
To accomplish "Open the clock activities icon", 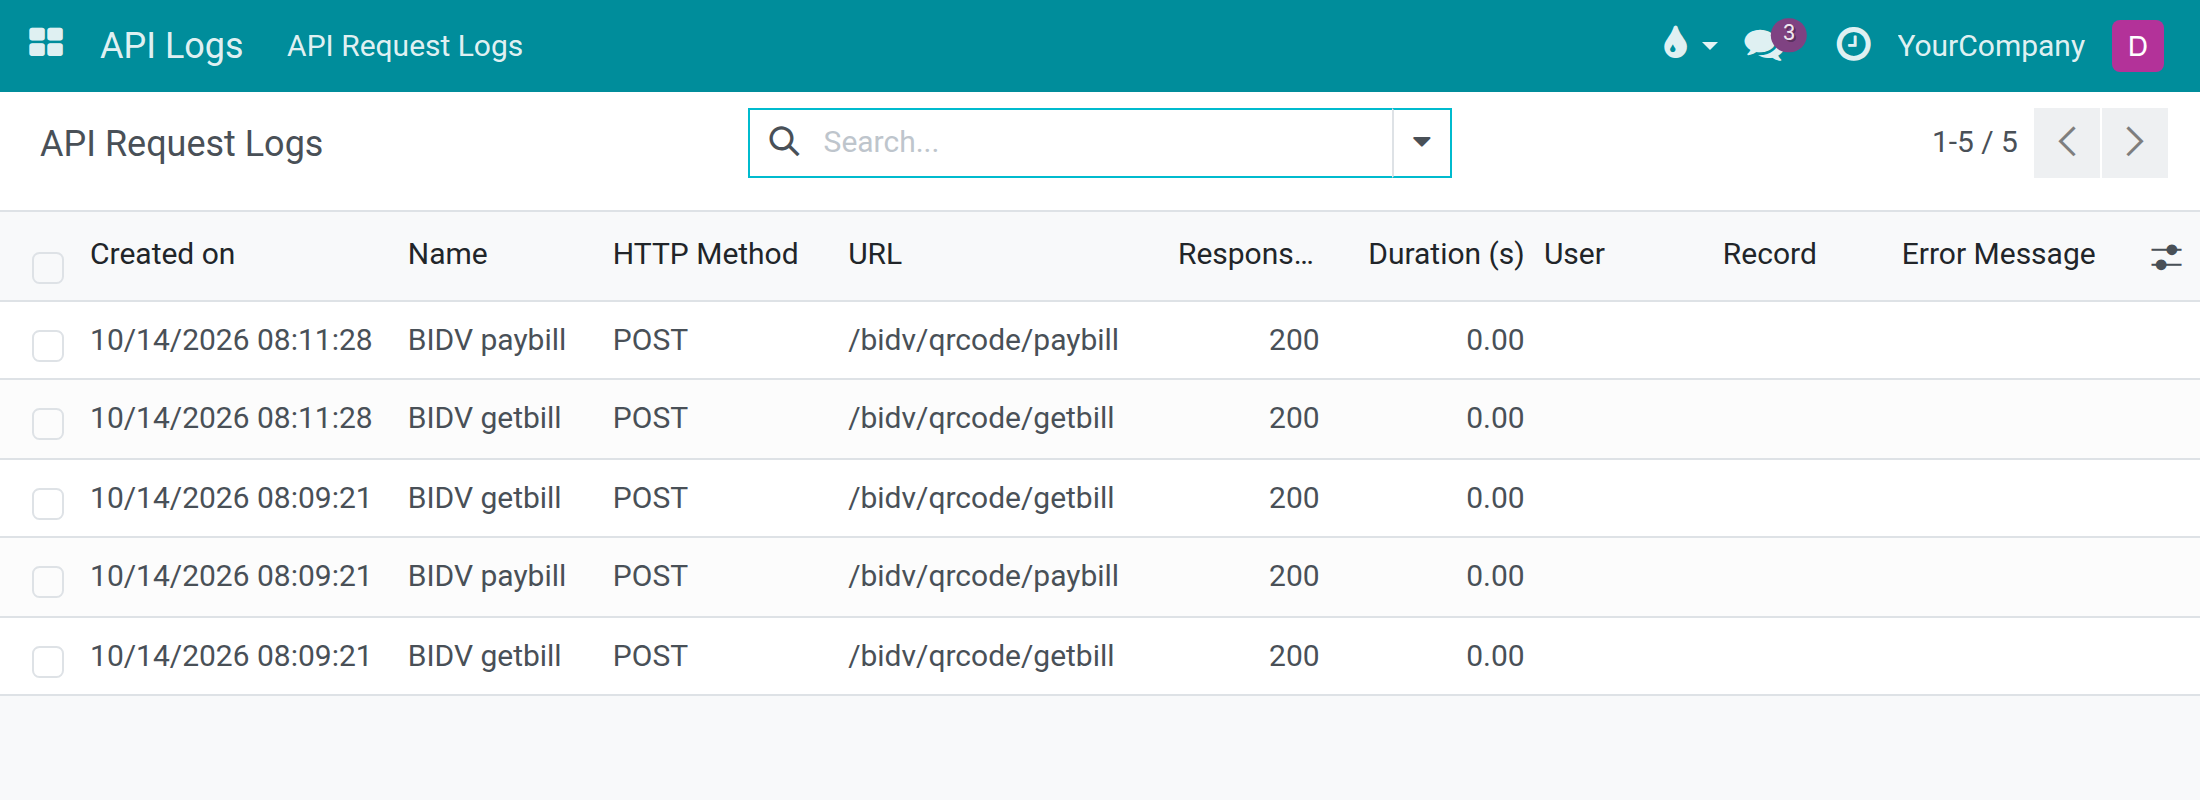I will (1853, 45).
